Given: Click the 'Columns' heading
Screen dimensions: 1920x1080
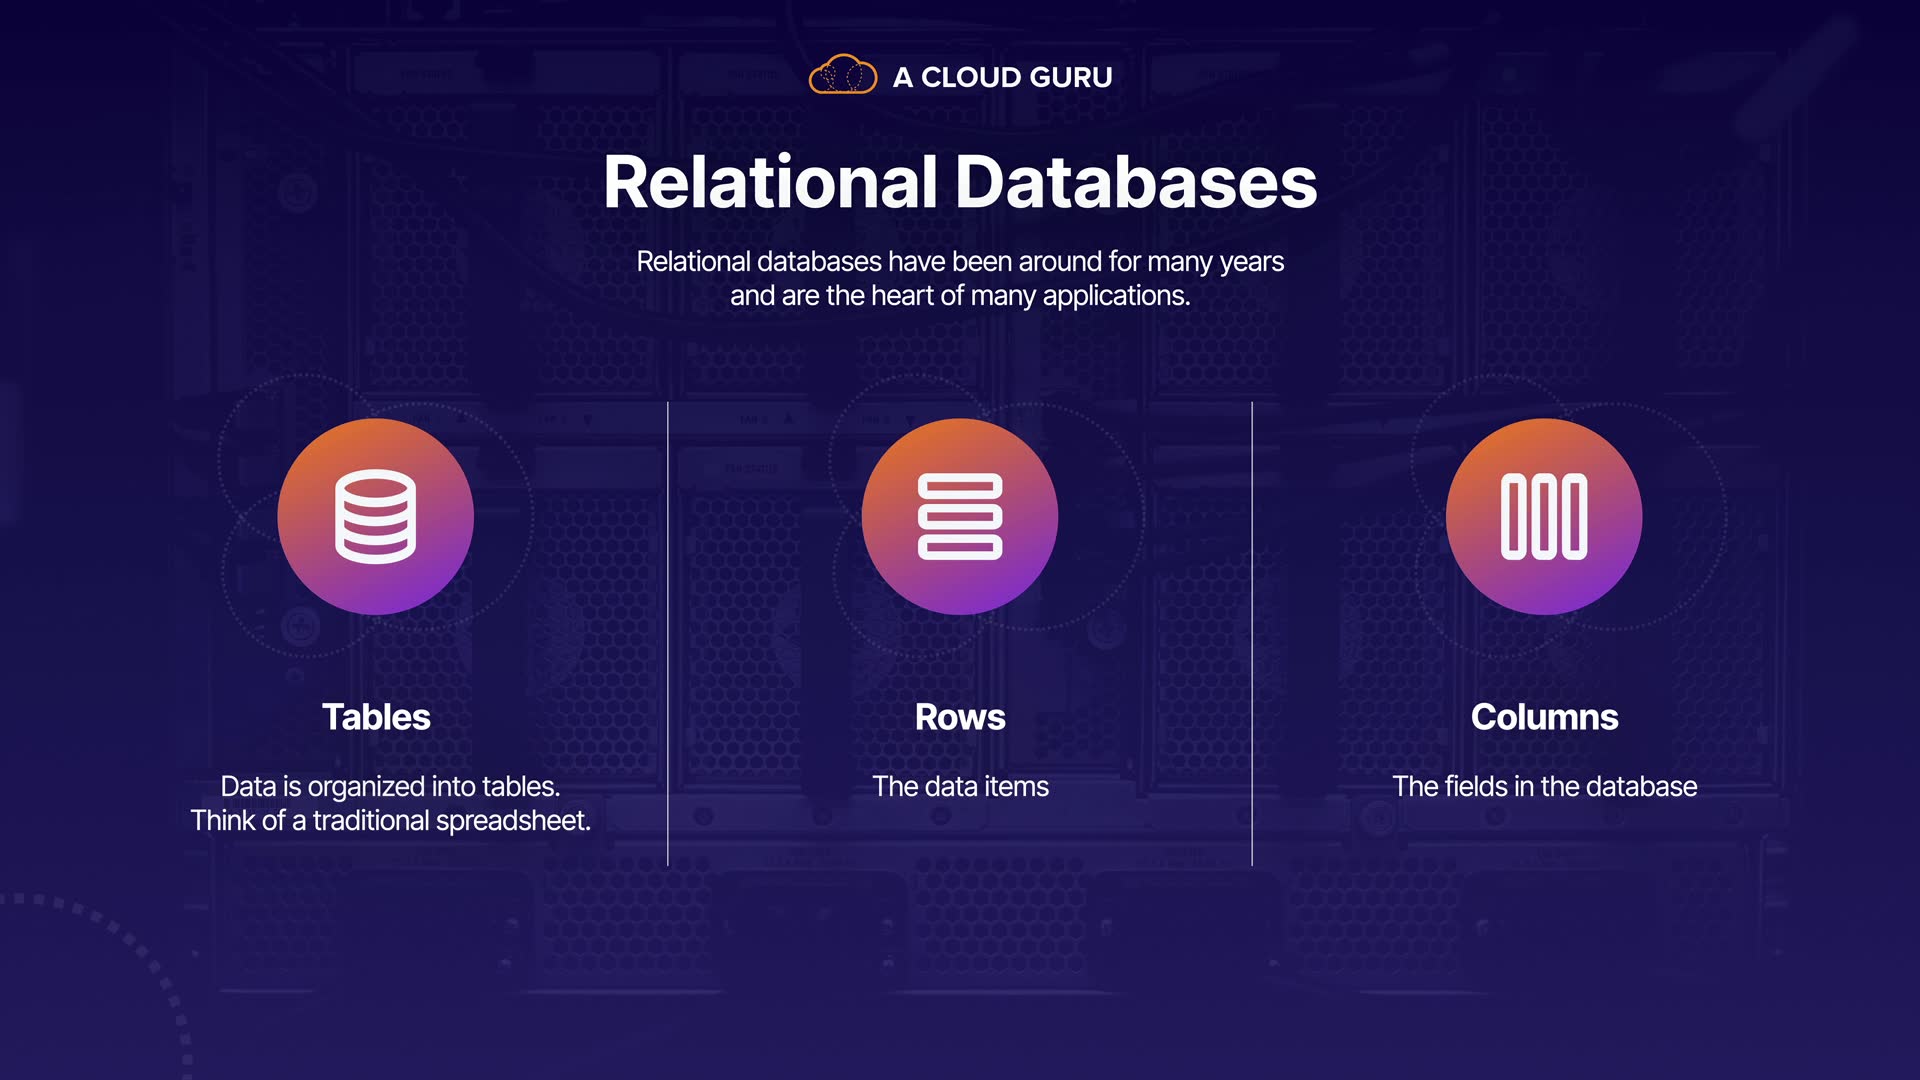Looking at the screenshot, I should tap(1544, 717).
